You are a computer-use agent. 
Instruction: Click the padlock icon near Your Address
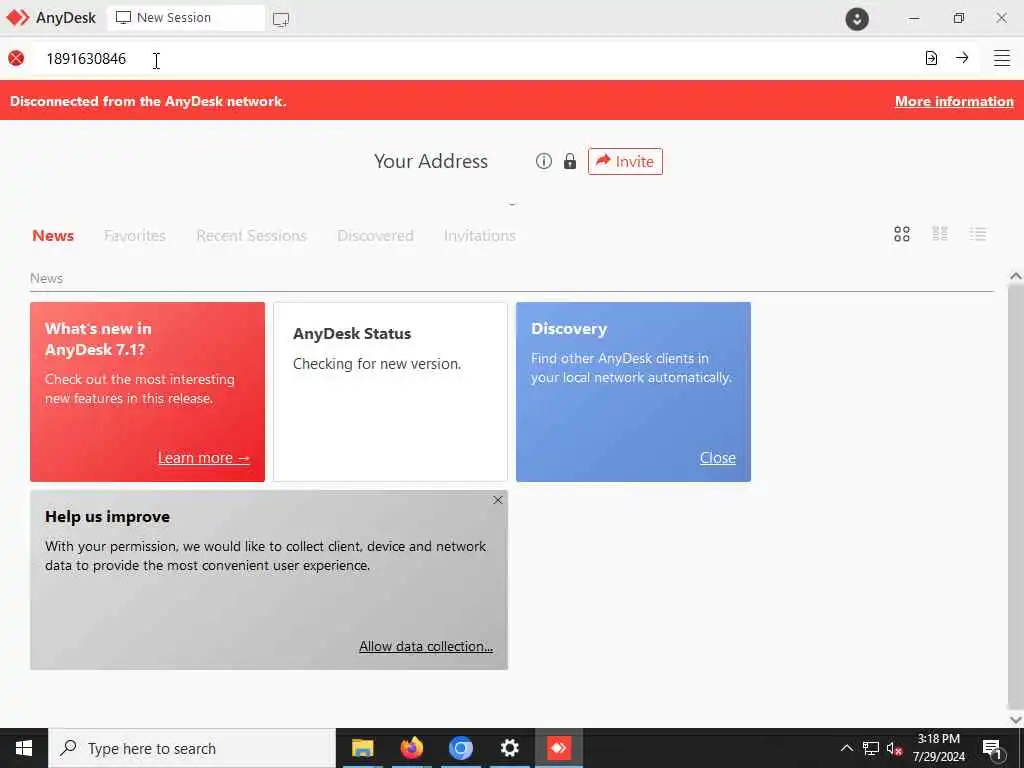569,161
